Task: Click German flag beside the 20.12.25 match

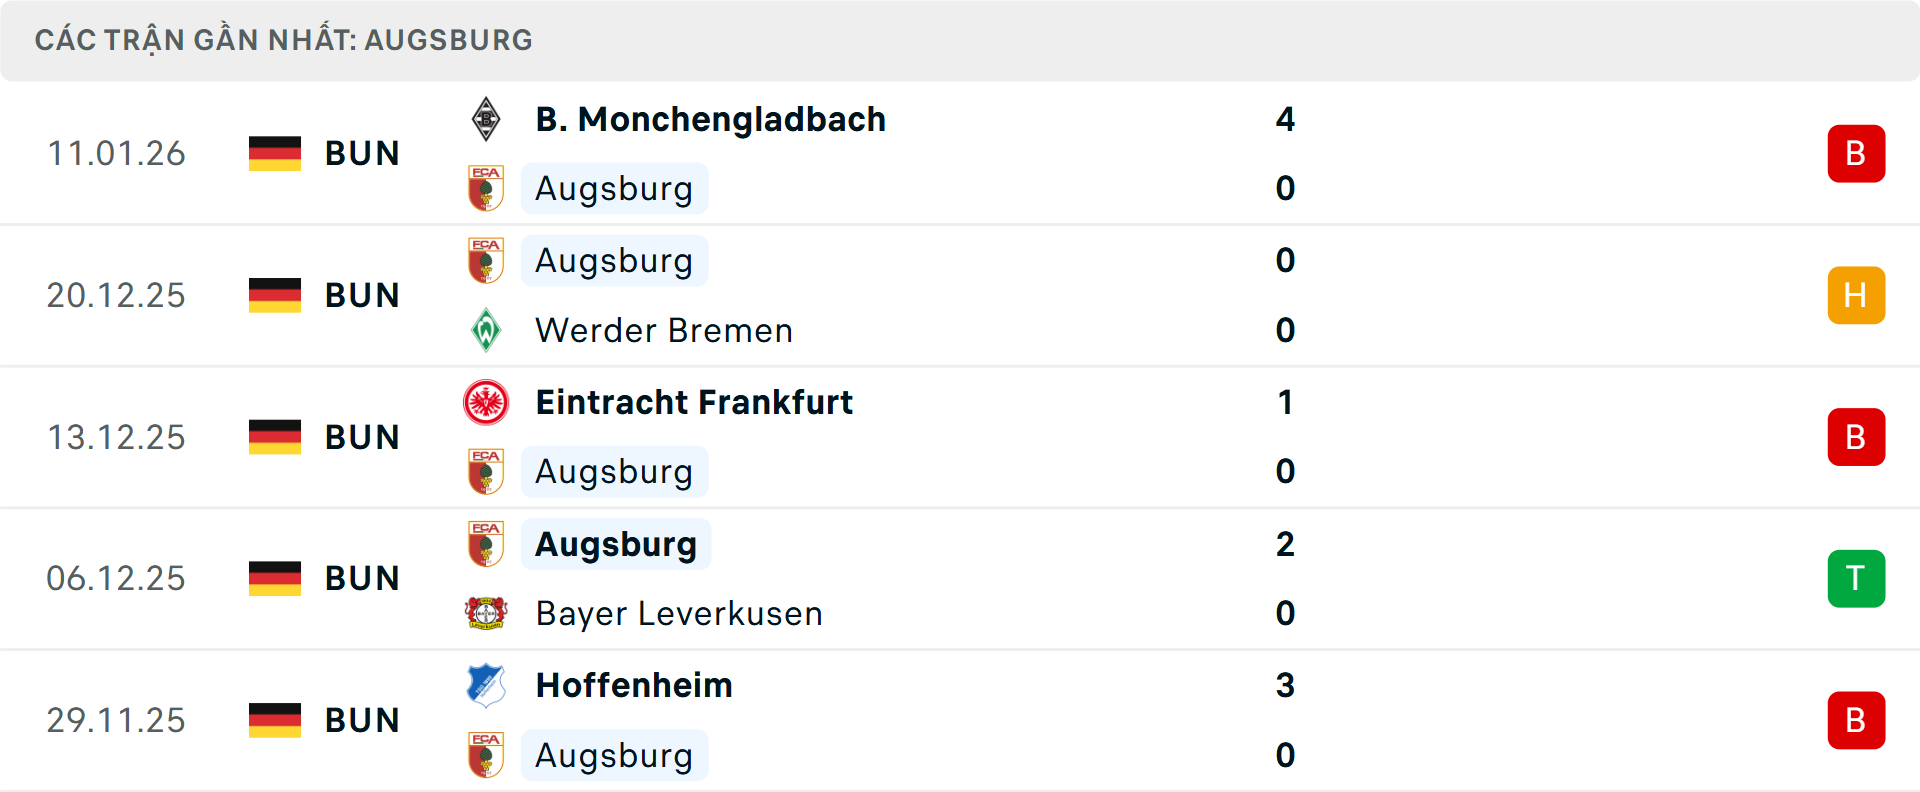Action: 275,295
